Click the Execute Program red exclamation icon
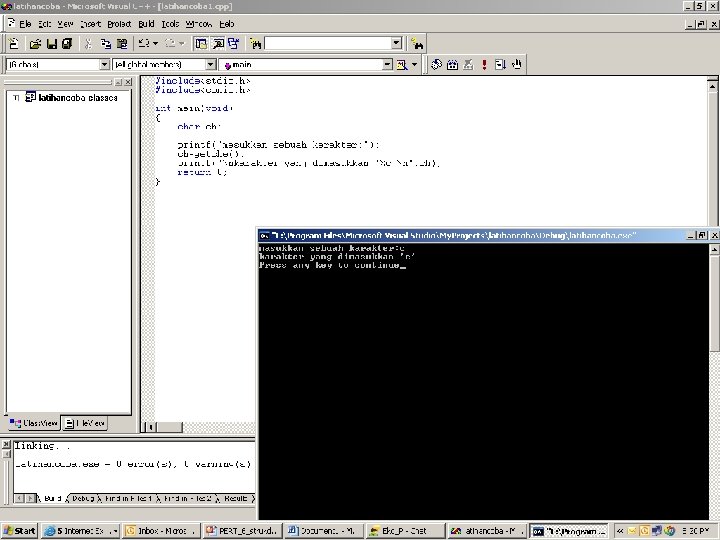The width and height of the screenshot is (720, 540). [484, 64]
